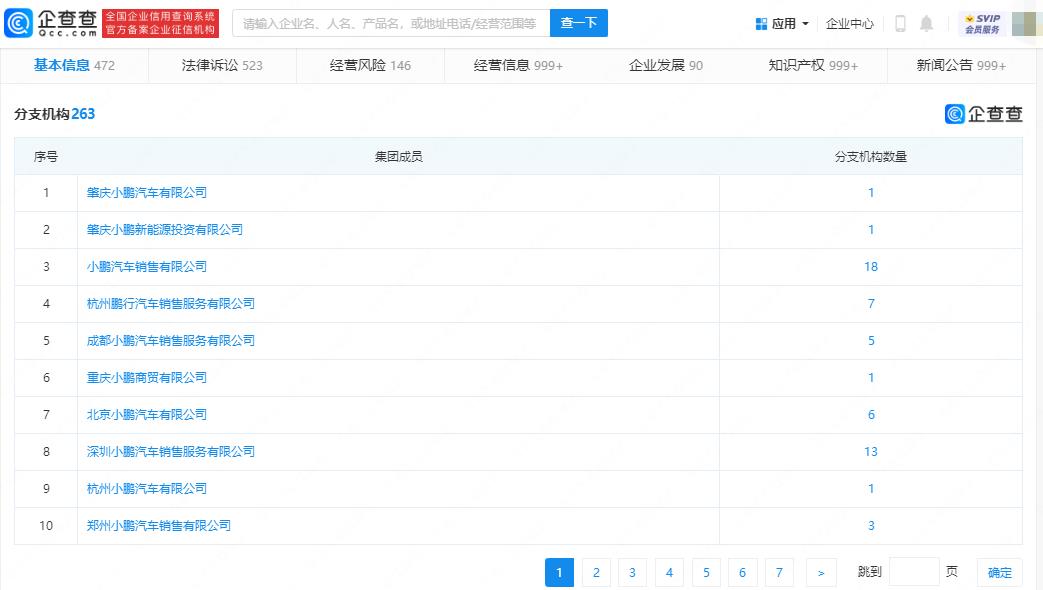Click branch count 1 for 肇庆小鹏汽车有限公司
This screenshot has height=590, width=1043.
[x=871, y=193]
